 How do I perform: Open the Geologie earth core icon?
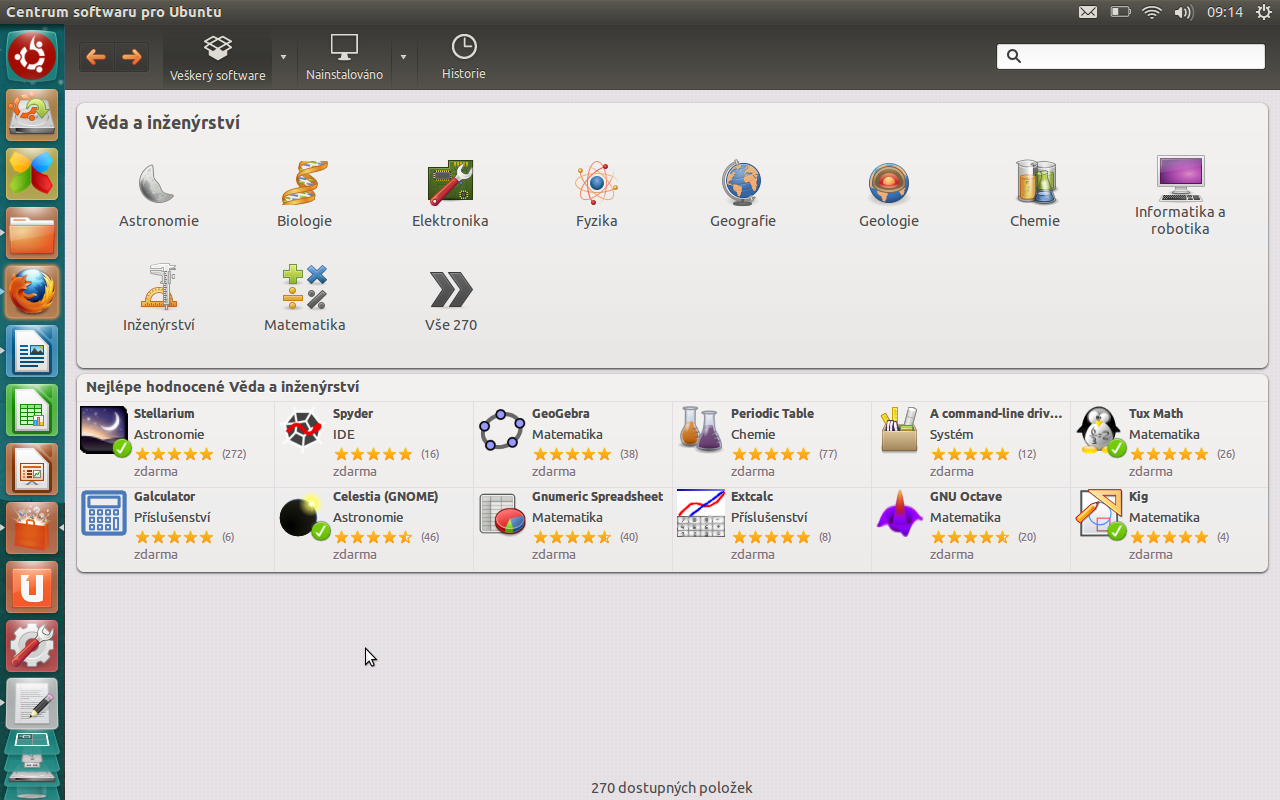pyautogui.click(x=888, y=184)
